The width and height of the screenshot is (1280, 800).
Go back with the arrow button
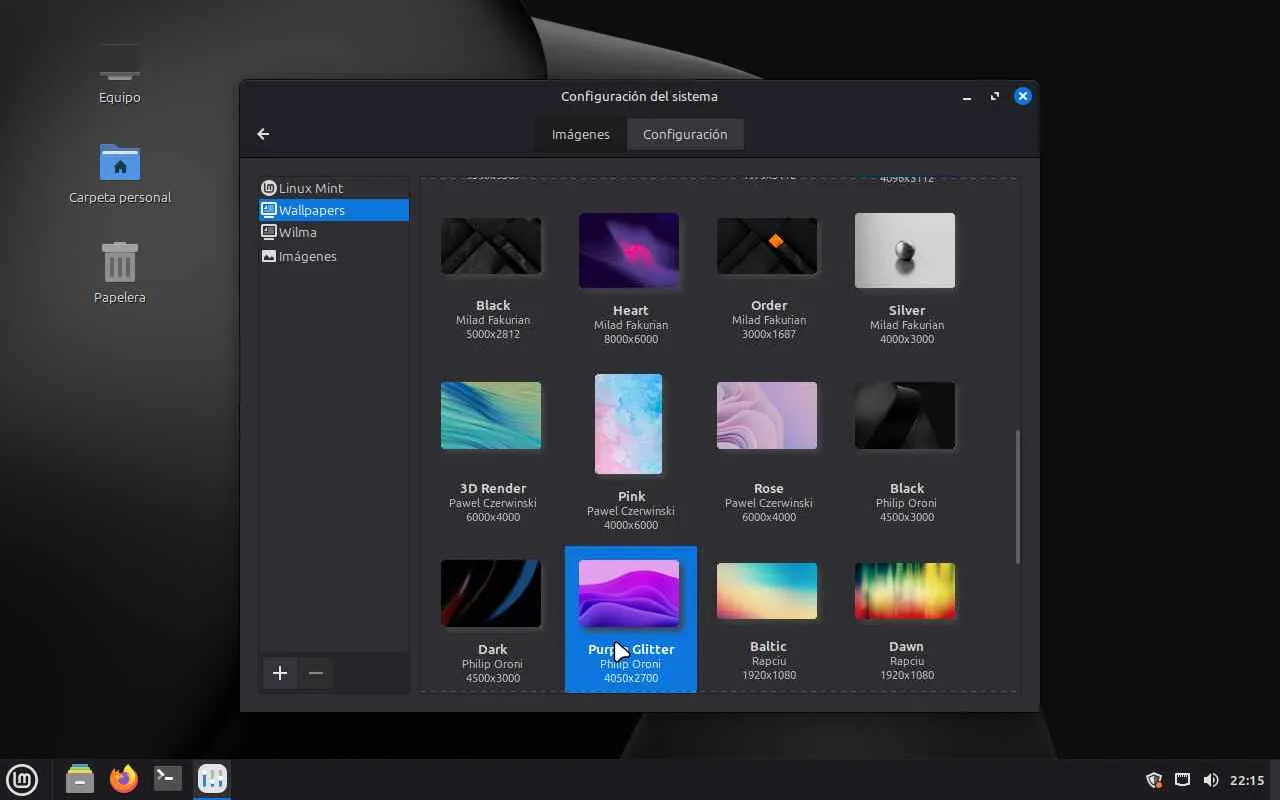(x=263, y=134)
